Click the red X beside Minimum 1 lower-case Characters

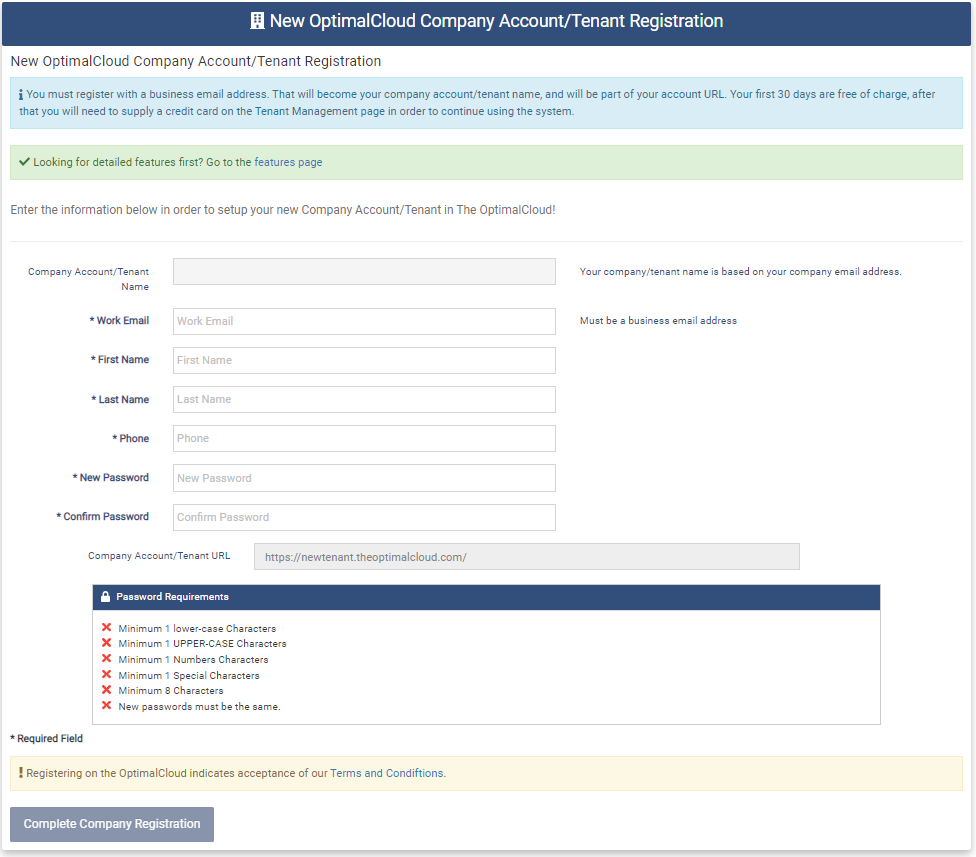(106, 627)
